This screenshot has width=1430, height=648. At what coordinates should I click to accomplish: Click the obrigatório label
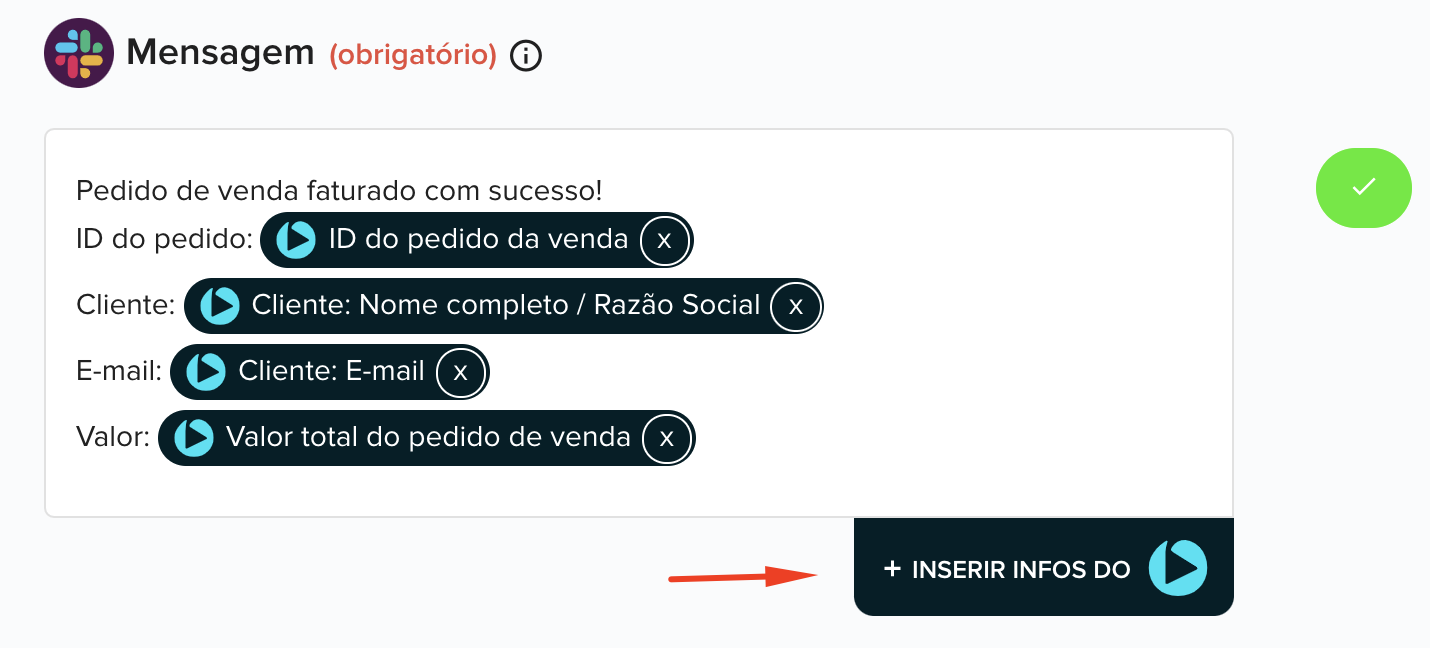[414, 55]
